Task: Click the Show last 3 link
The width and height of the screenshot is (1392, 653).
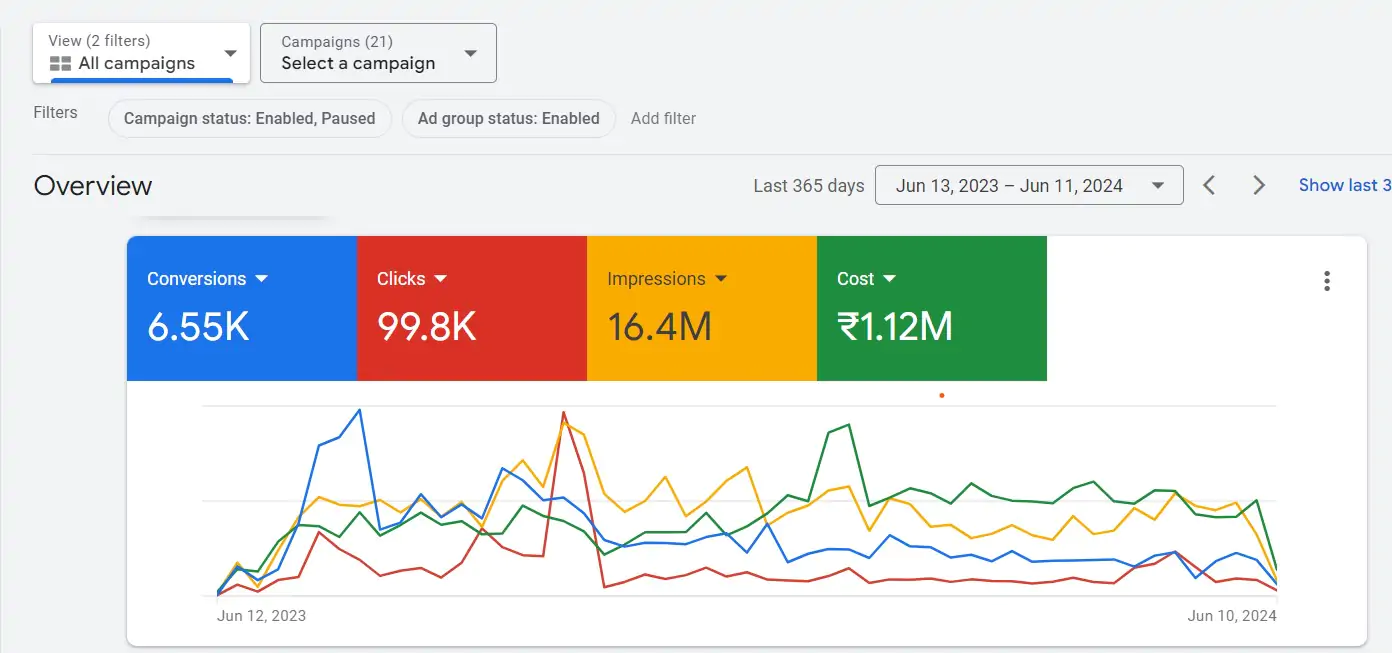Action: pos(1343,185)
